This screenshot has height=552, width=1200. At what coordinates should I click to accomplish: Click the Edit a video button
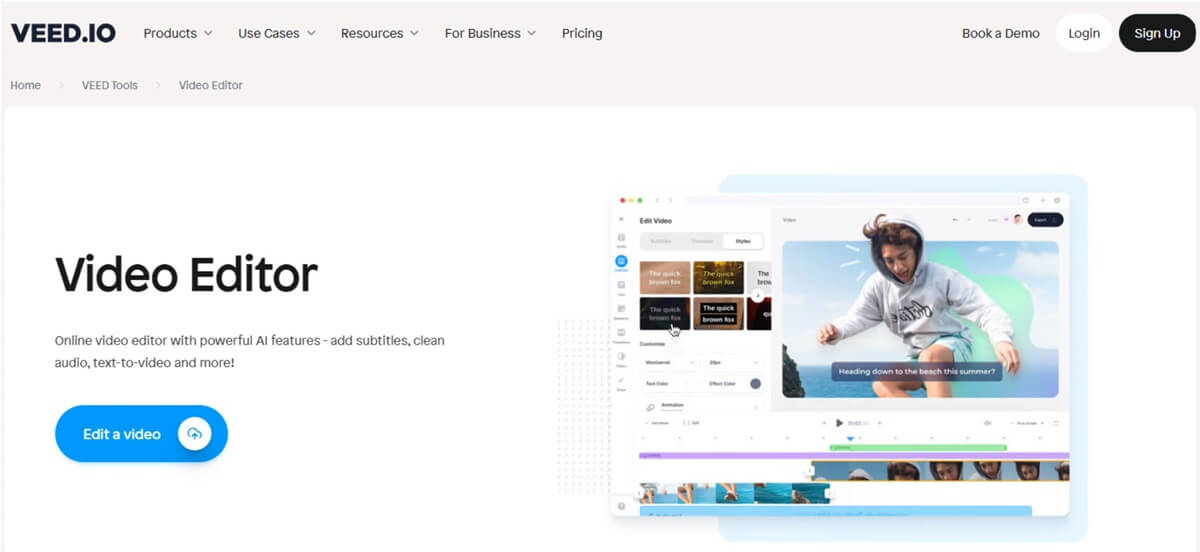(141, 434)
